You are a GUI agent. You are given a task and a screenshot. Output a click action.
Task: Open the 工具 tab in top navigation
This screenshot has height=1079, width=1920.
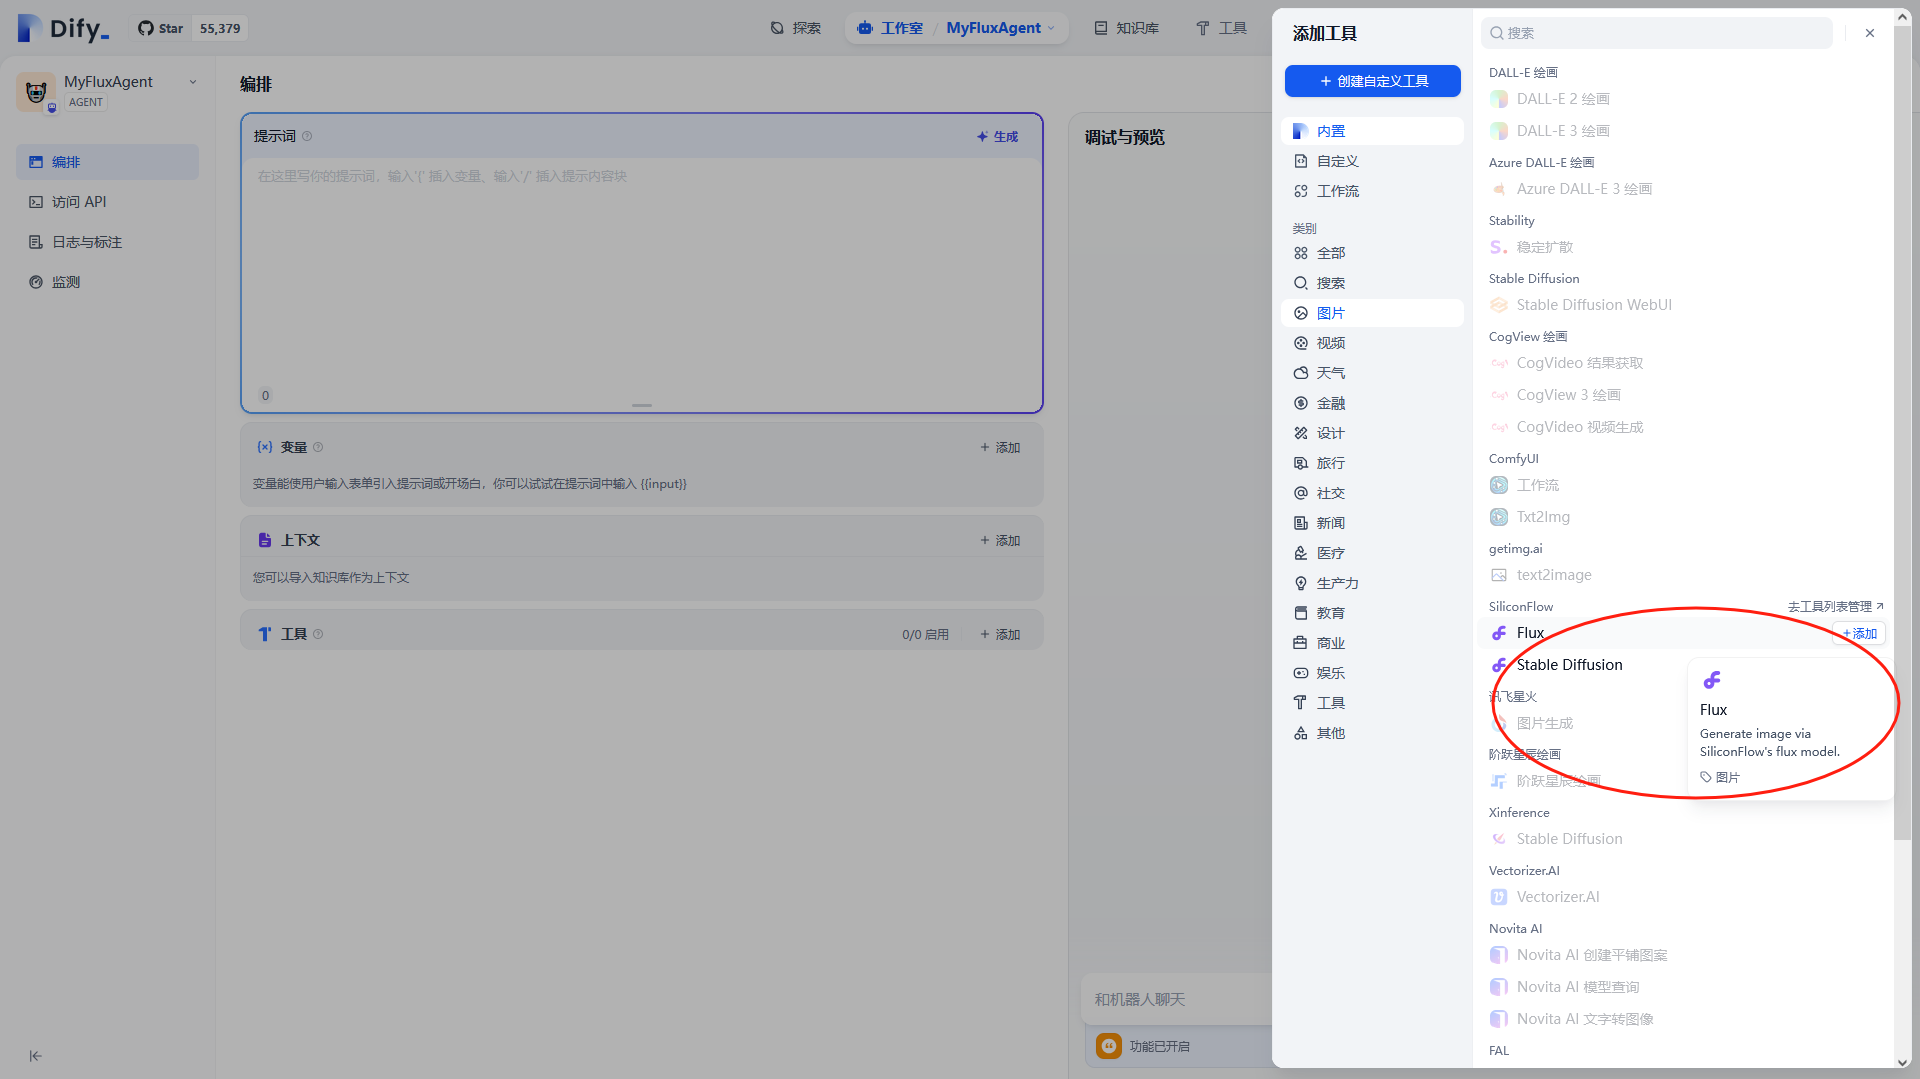(x=1221, y=28)
